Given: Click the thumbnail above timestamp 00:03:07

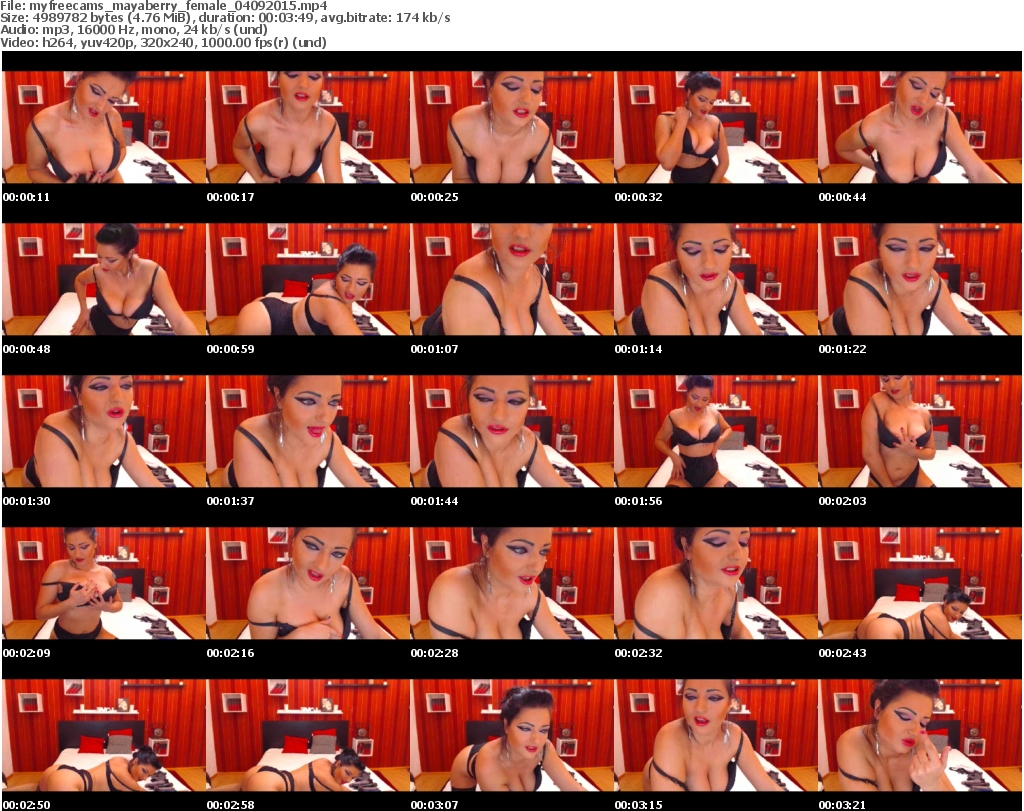Looking at the screenshot, I should pyautogui.click(x=512, y=735).
